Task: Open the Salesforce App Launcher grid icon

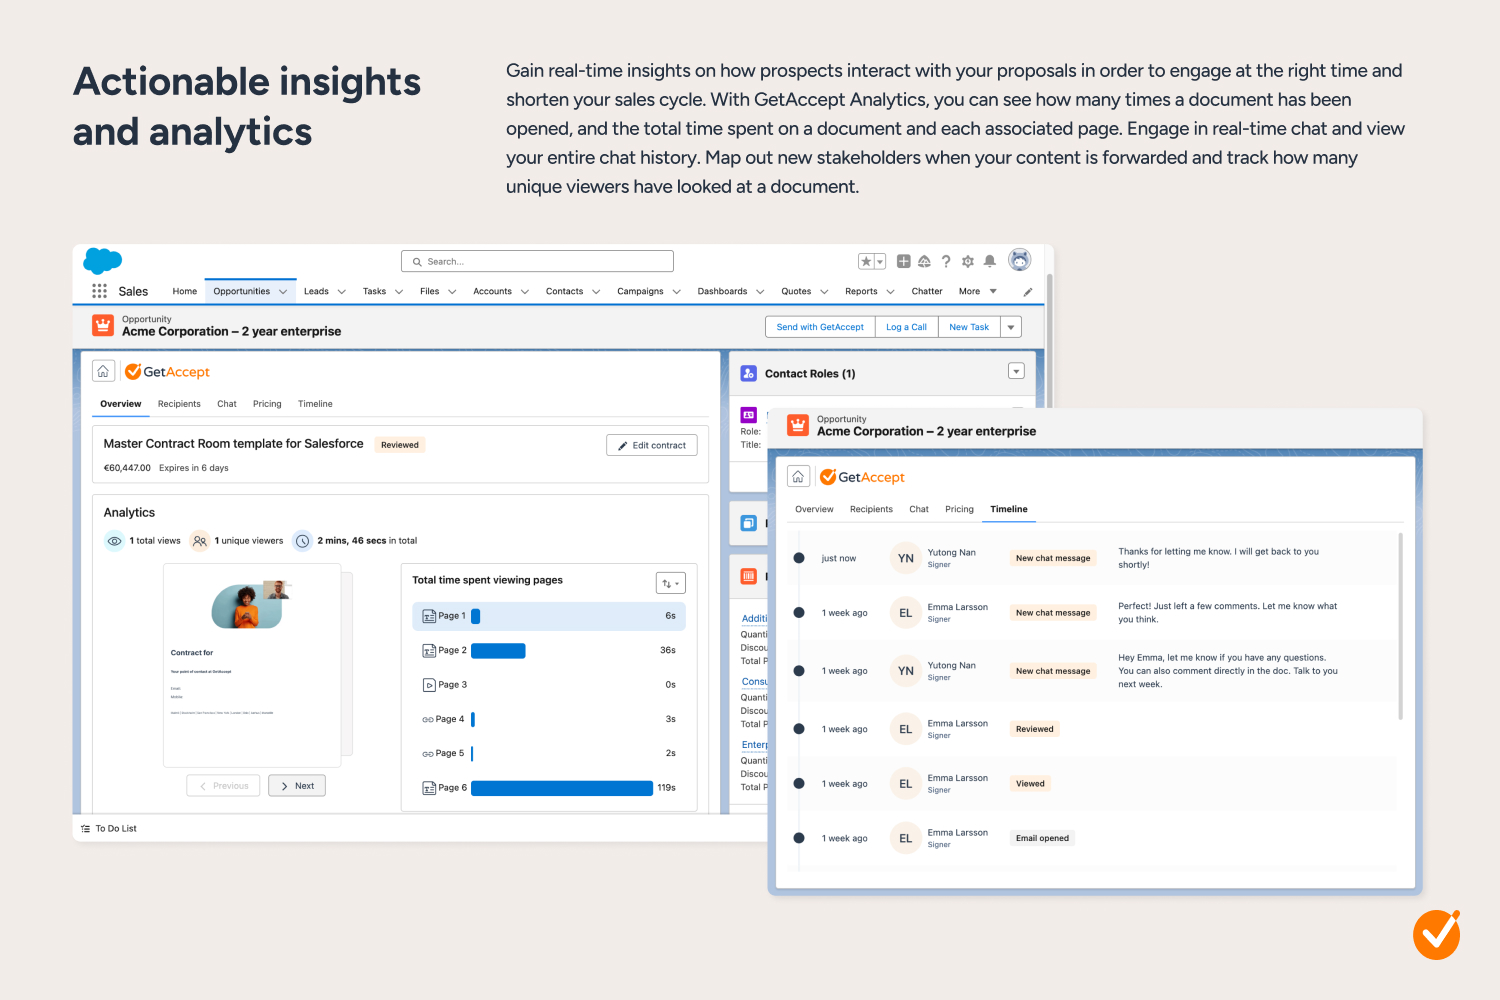Action: (x=99, y=291)
